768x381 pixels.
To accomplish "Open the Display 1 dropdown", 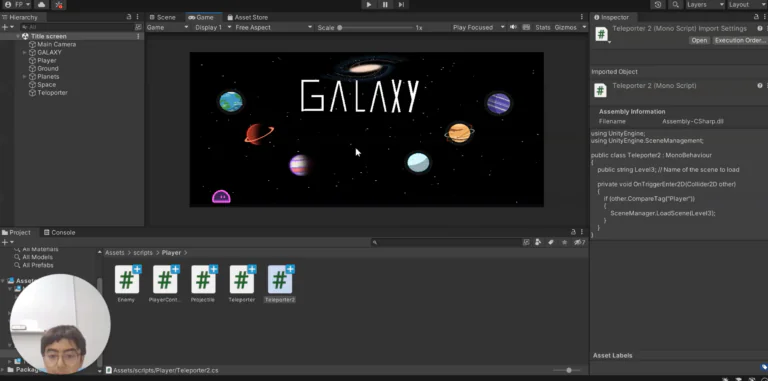I will pos(213,27).
